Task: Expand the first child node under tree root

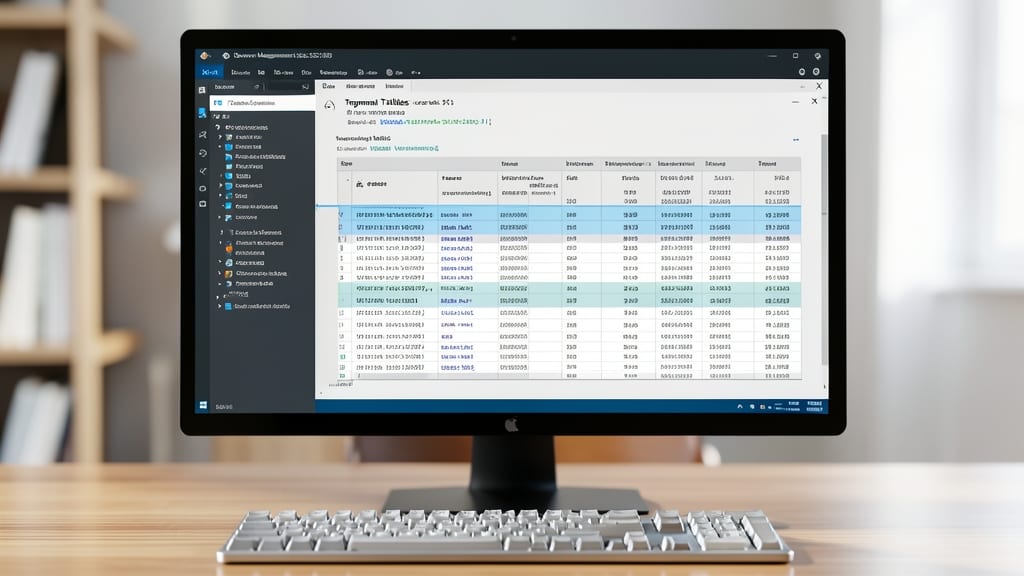Action: click(220, 137)
